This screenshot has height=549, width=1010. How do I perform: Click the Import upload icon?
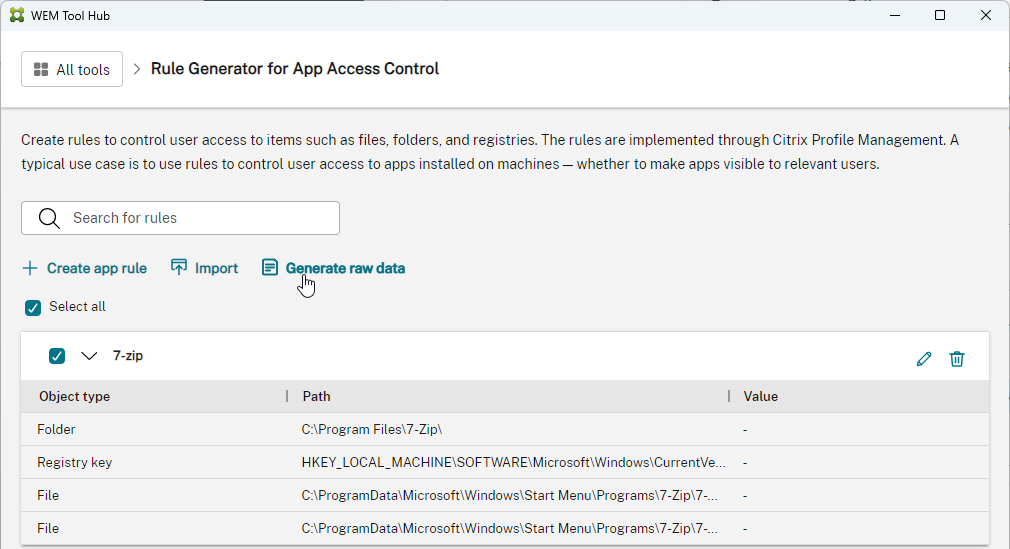pos(179,268)
